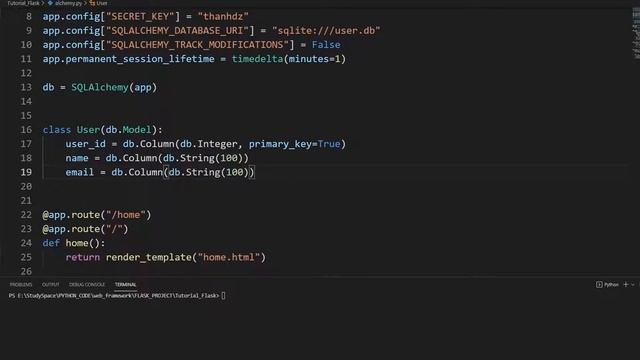Click the "sqlite:///user.db" string
640x360 pixels.
tap(326, 31)
